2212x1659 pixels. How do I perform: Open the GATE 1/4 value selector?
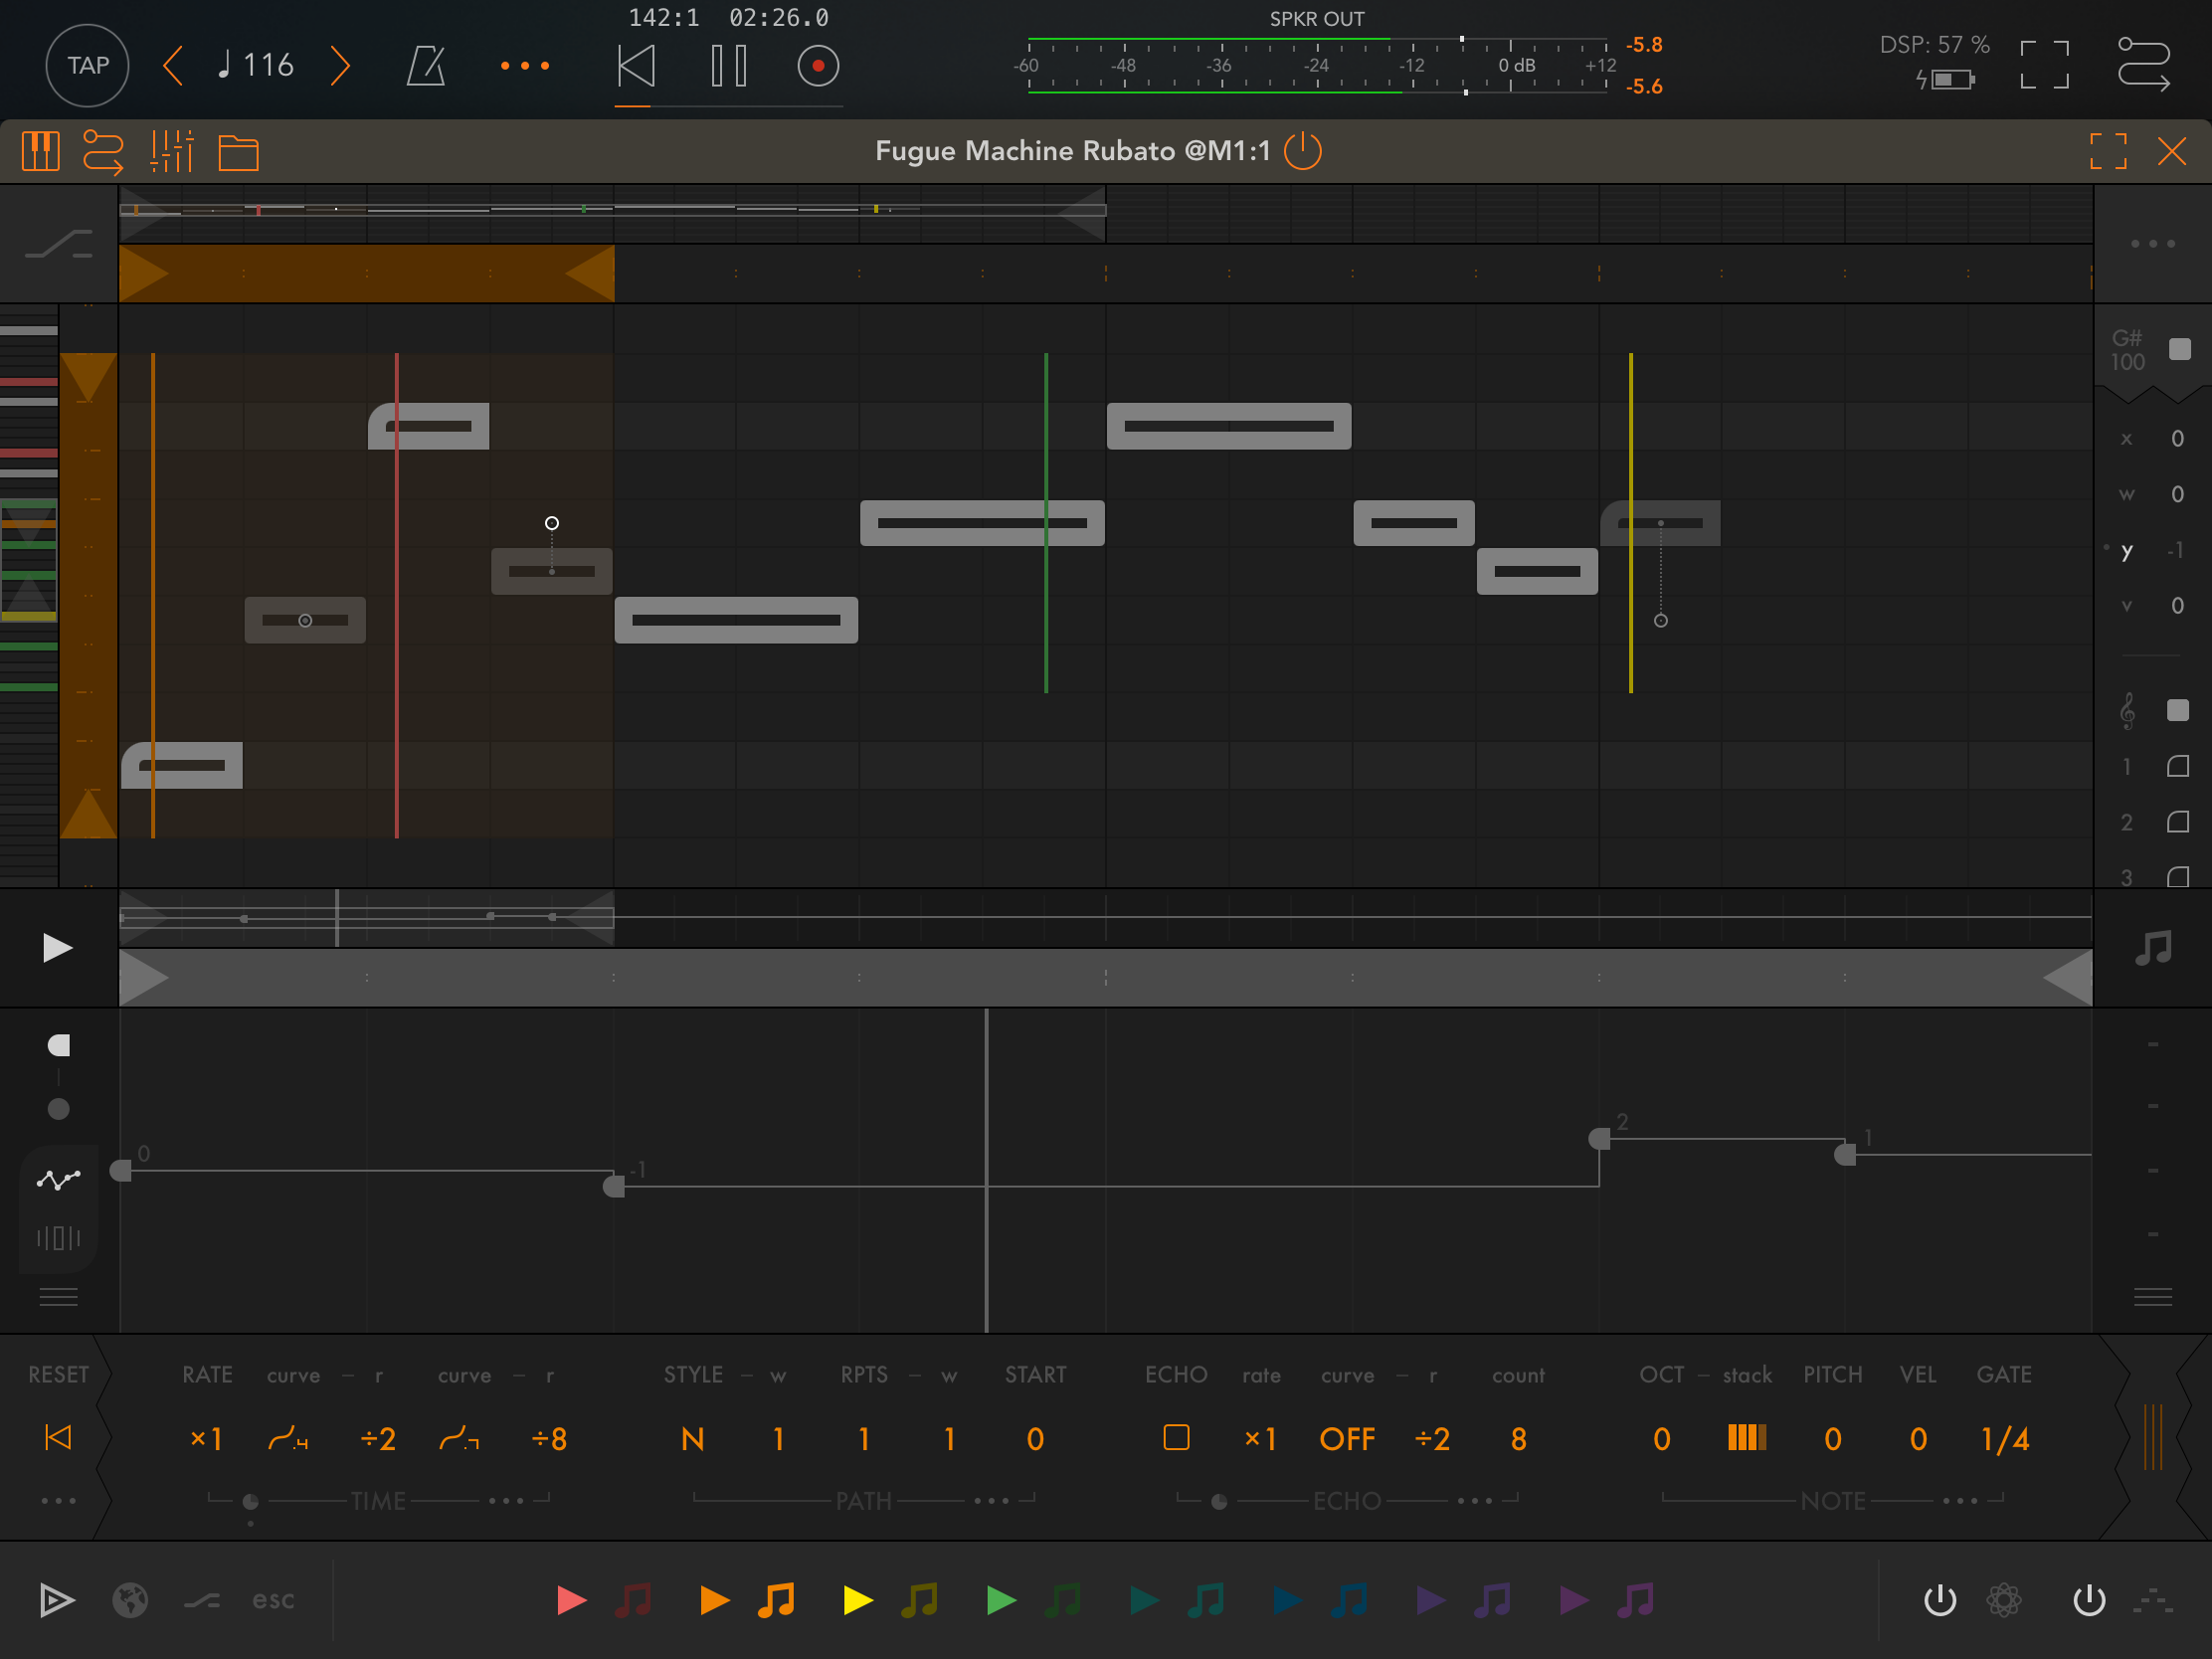click(2004, 1439)
